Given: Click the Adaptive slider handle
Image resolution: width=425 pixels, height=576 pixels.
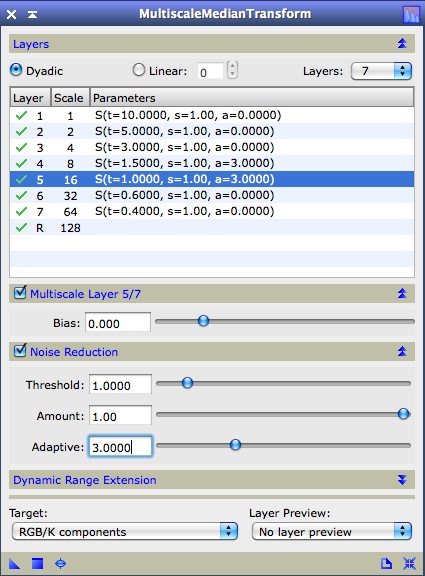Looking at the screenshot, I should (x=235, y=445).
